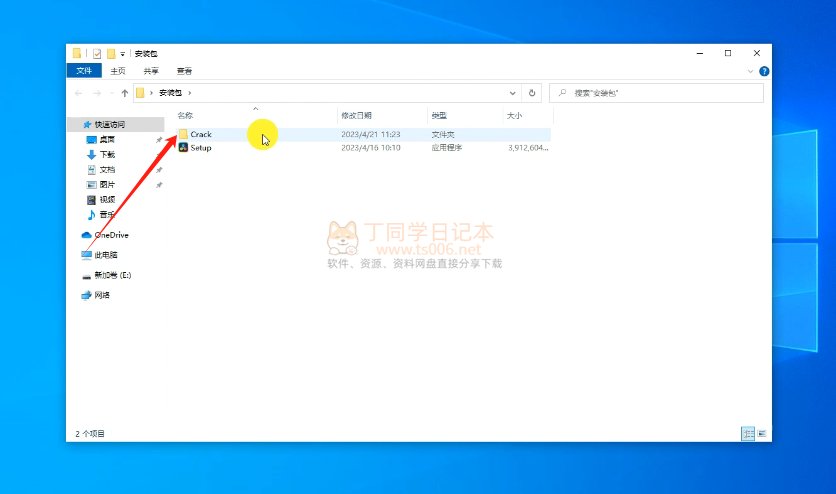Viewport: 836px width, 494px height.
Task: Click the Properties icon in the quick access toolbar
Action: pos(97,53)
